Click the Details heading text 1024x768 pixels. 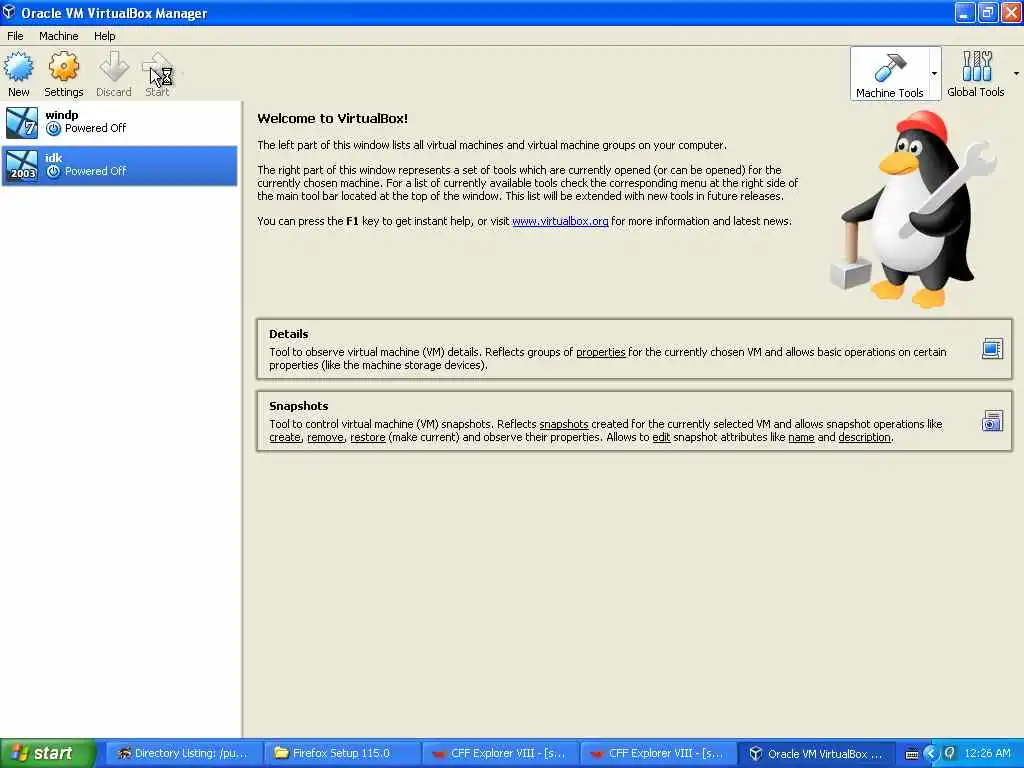click(x=289, y=334)
